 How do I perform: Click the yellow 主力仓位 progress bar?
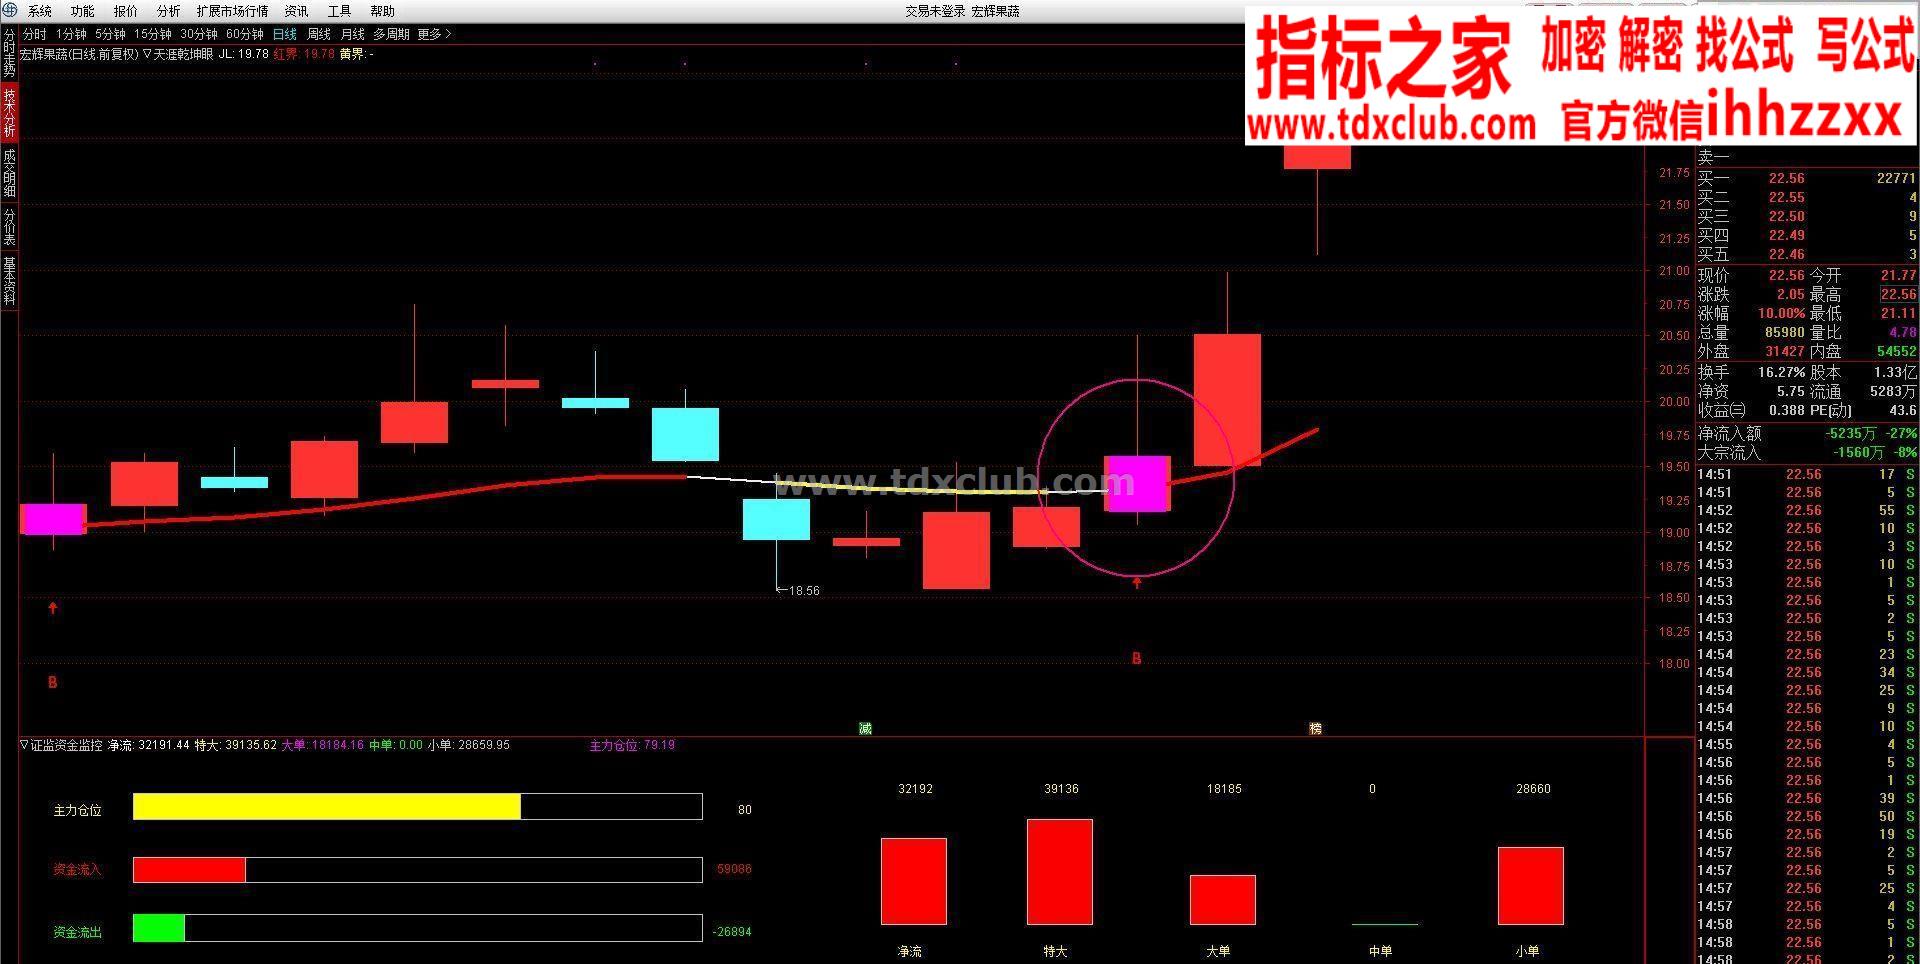327,807
